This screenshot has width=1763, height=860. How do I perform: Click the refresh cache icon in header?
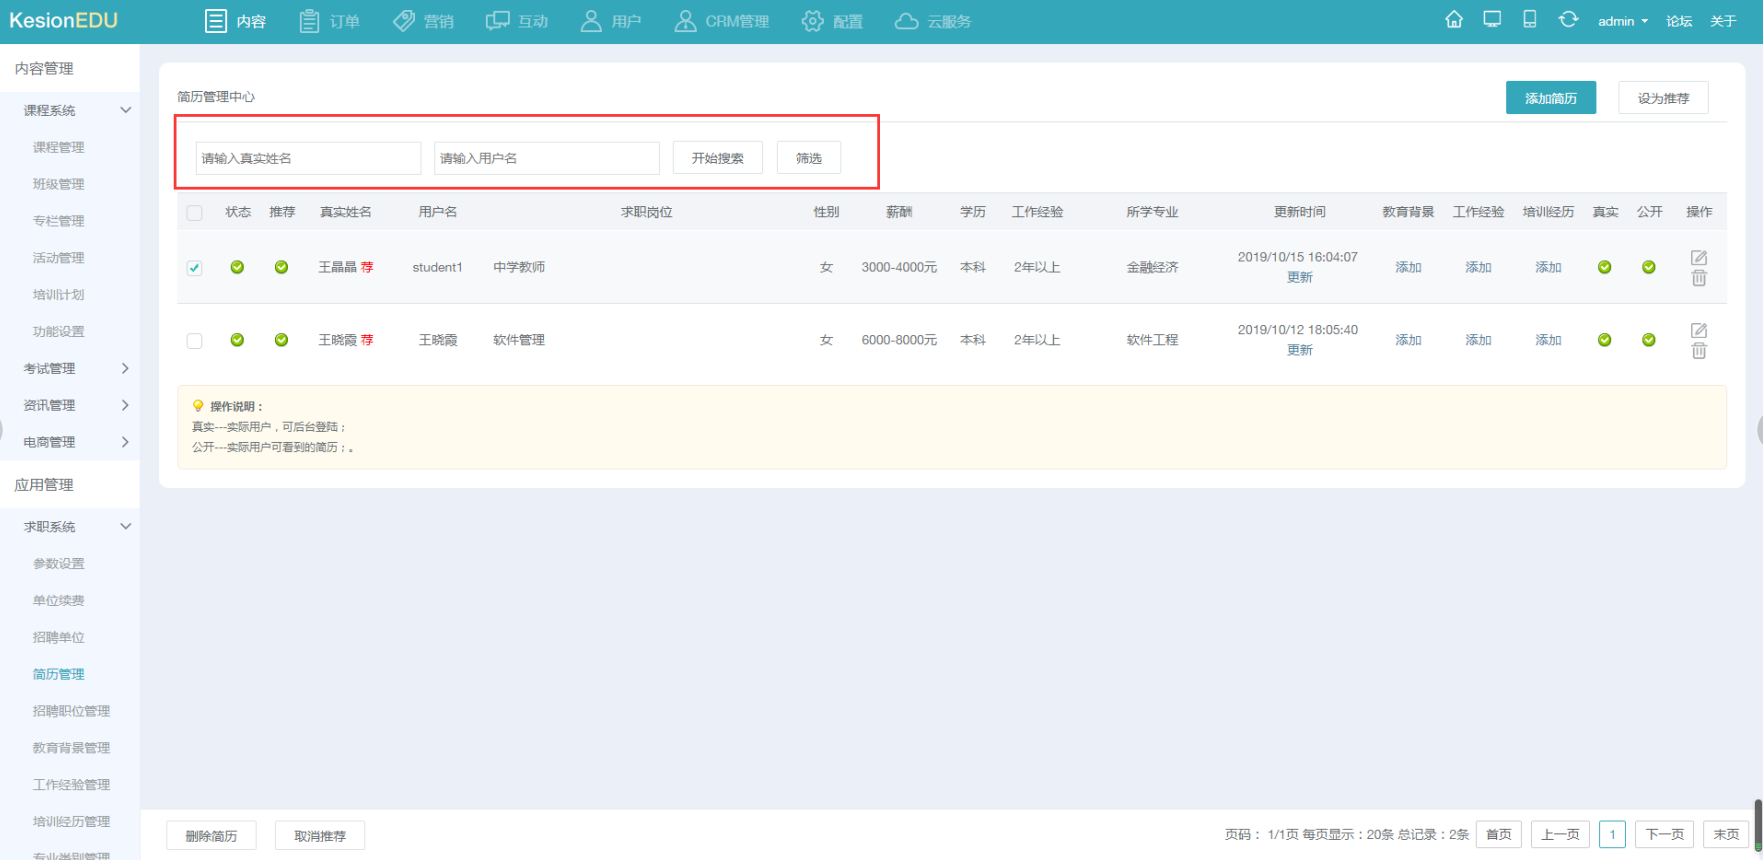pyautogui.click(x=1568, y=20)
